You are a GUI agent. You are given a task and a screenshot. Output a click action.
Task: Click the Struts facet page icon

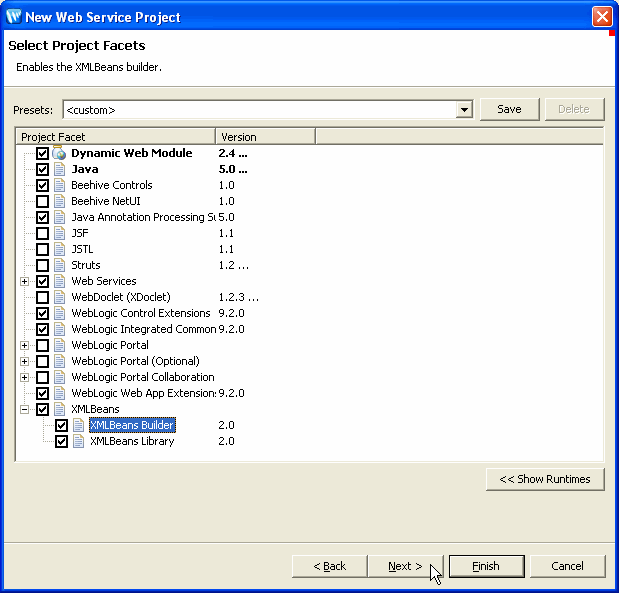coord(60,265)
